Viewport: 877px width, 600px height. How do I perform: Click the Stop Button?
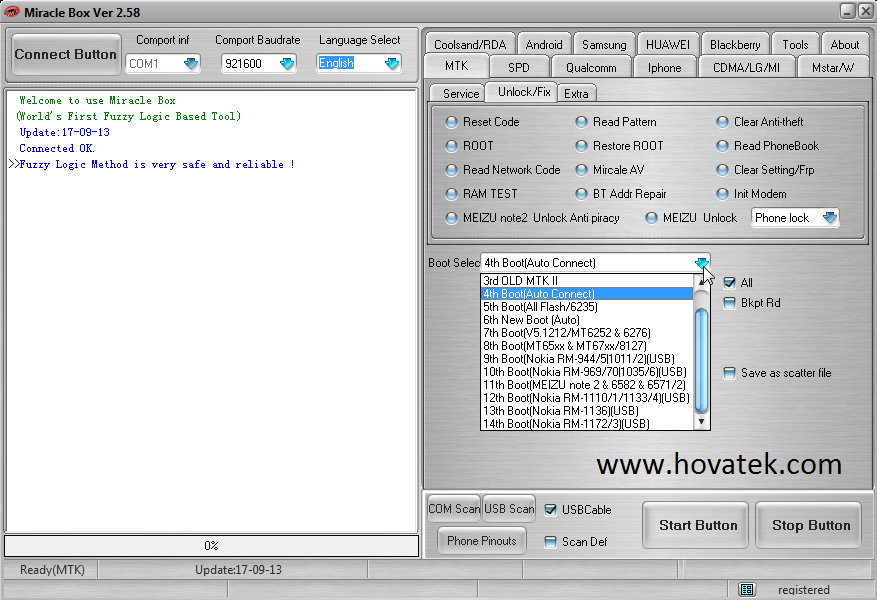(810, 525)
